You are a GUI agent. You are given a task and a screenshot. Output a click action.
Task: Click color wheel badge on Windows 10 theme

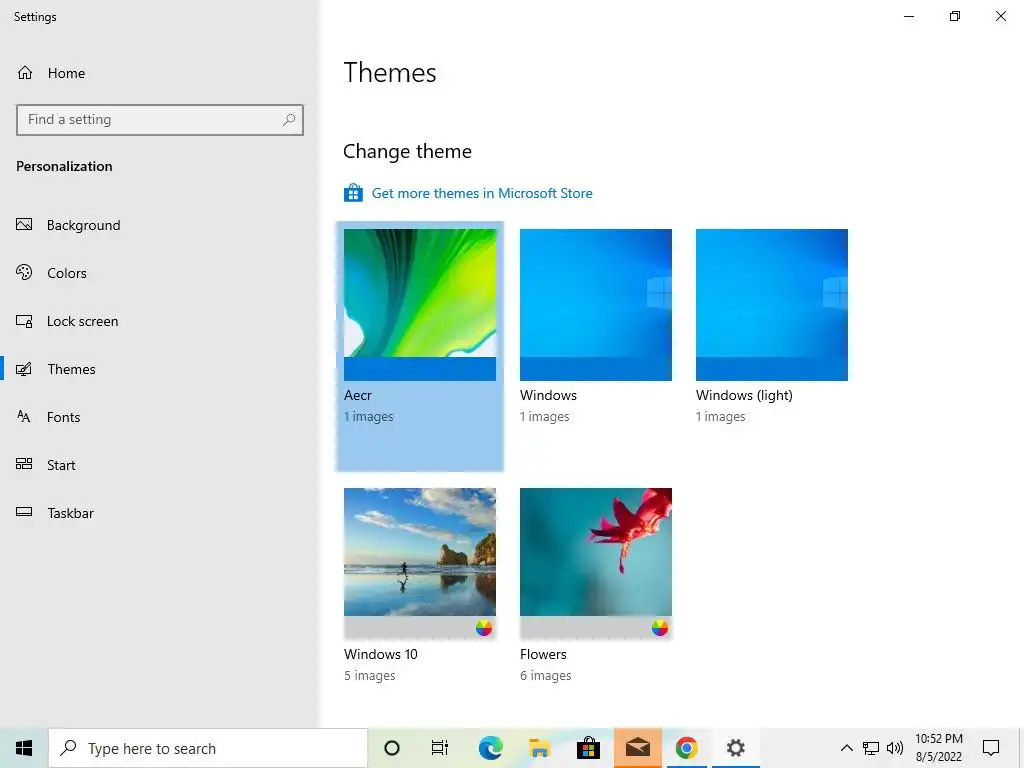[x=484, y=628]
